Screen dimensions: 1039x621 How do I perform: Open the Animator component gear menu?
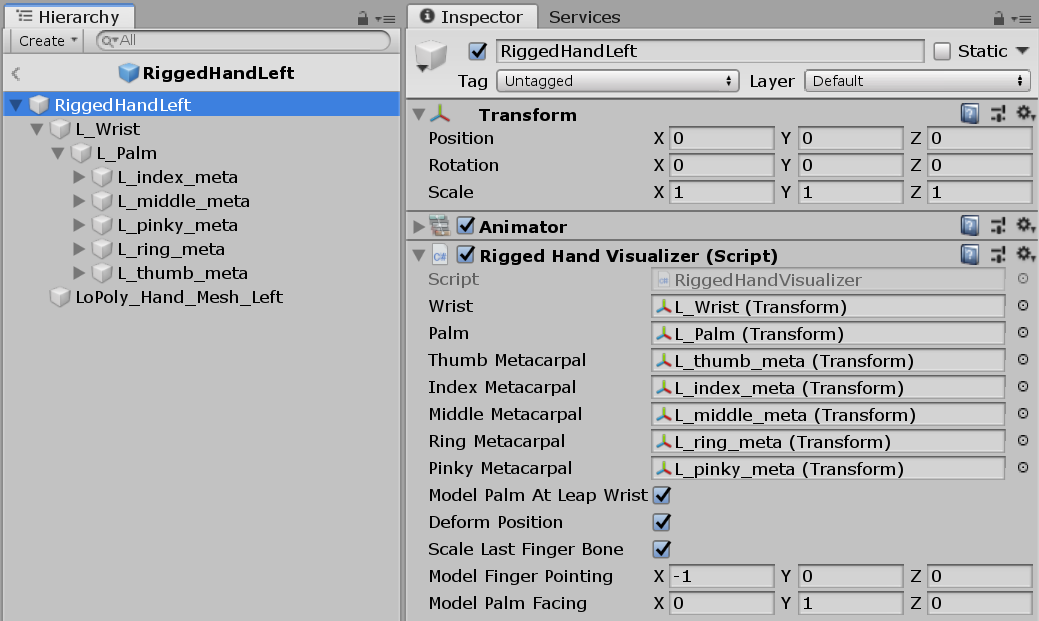1024,226
